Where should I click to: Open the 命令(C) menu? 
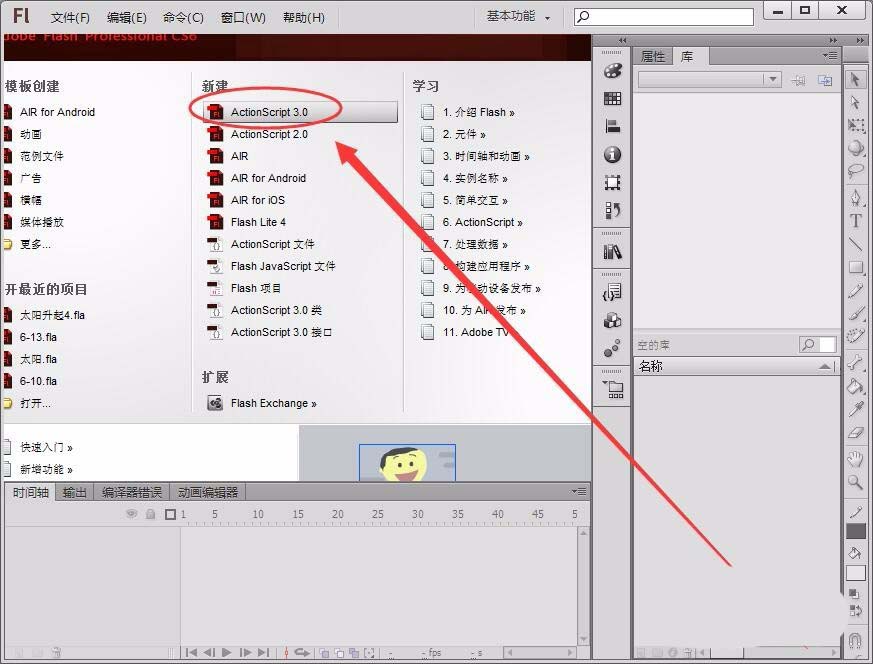[x=183, y=18]
